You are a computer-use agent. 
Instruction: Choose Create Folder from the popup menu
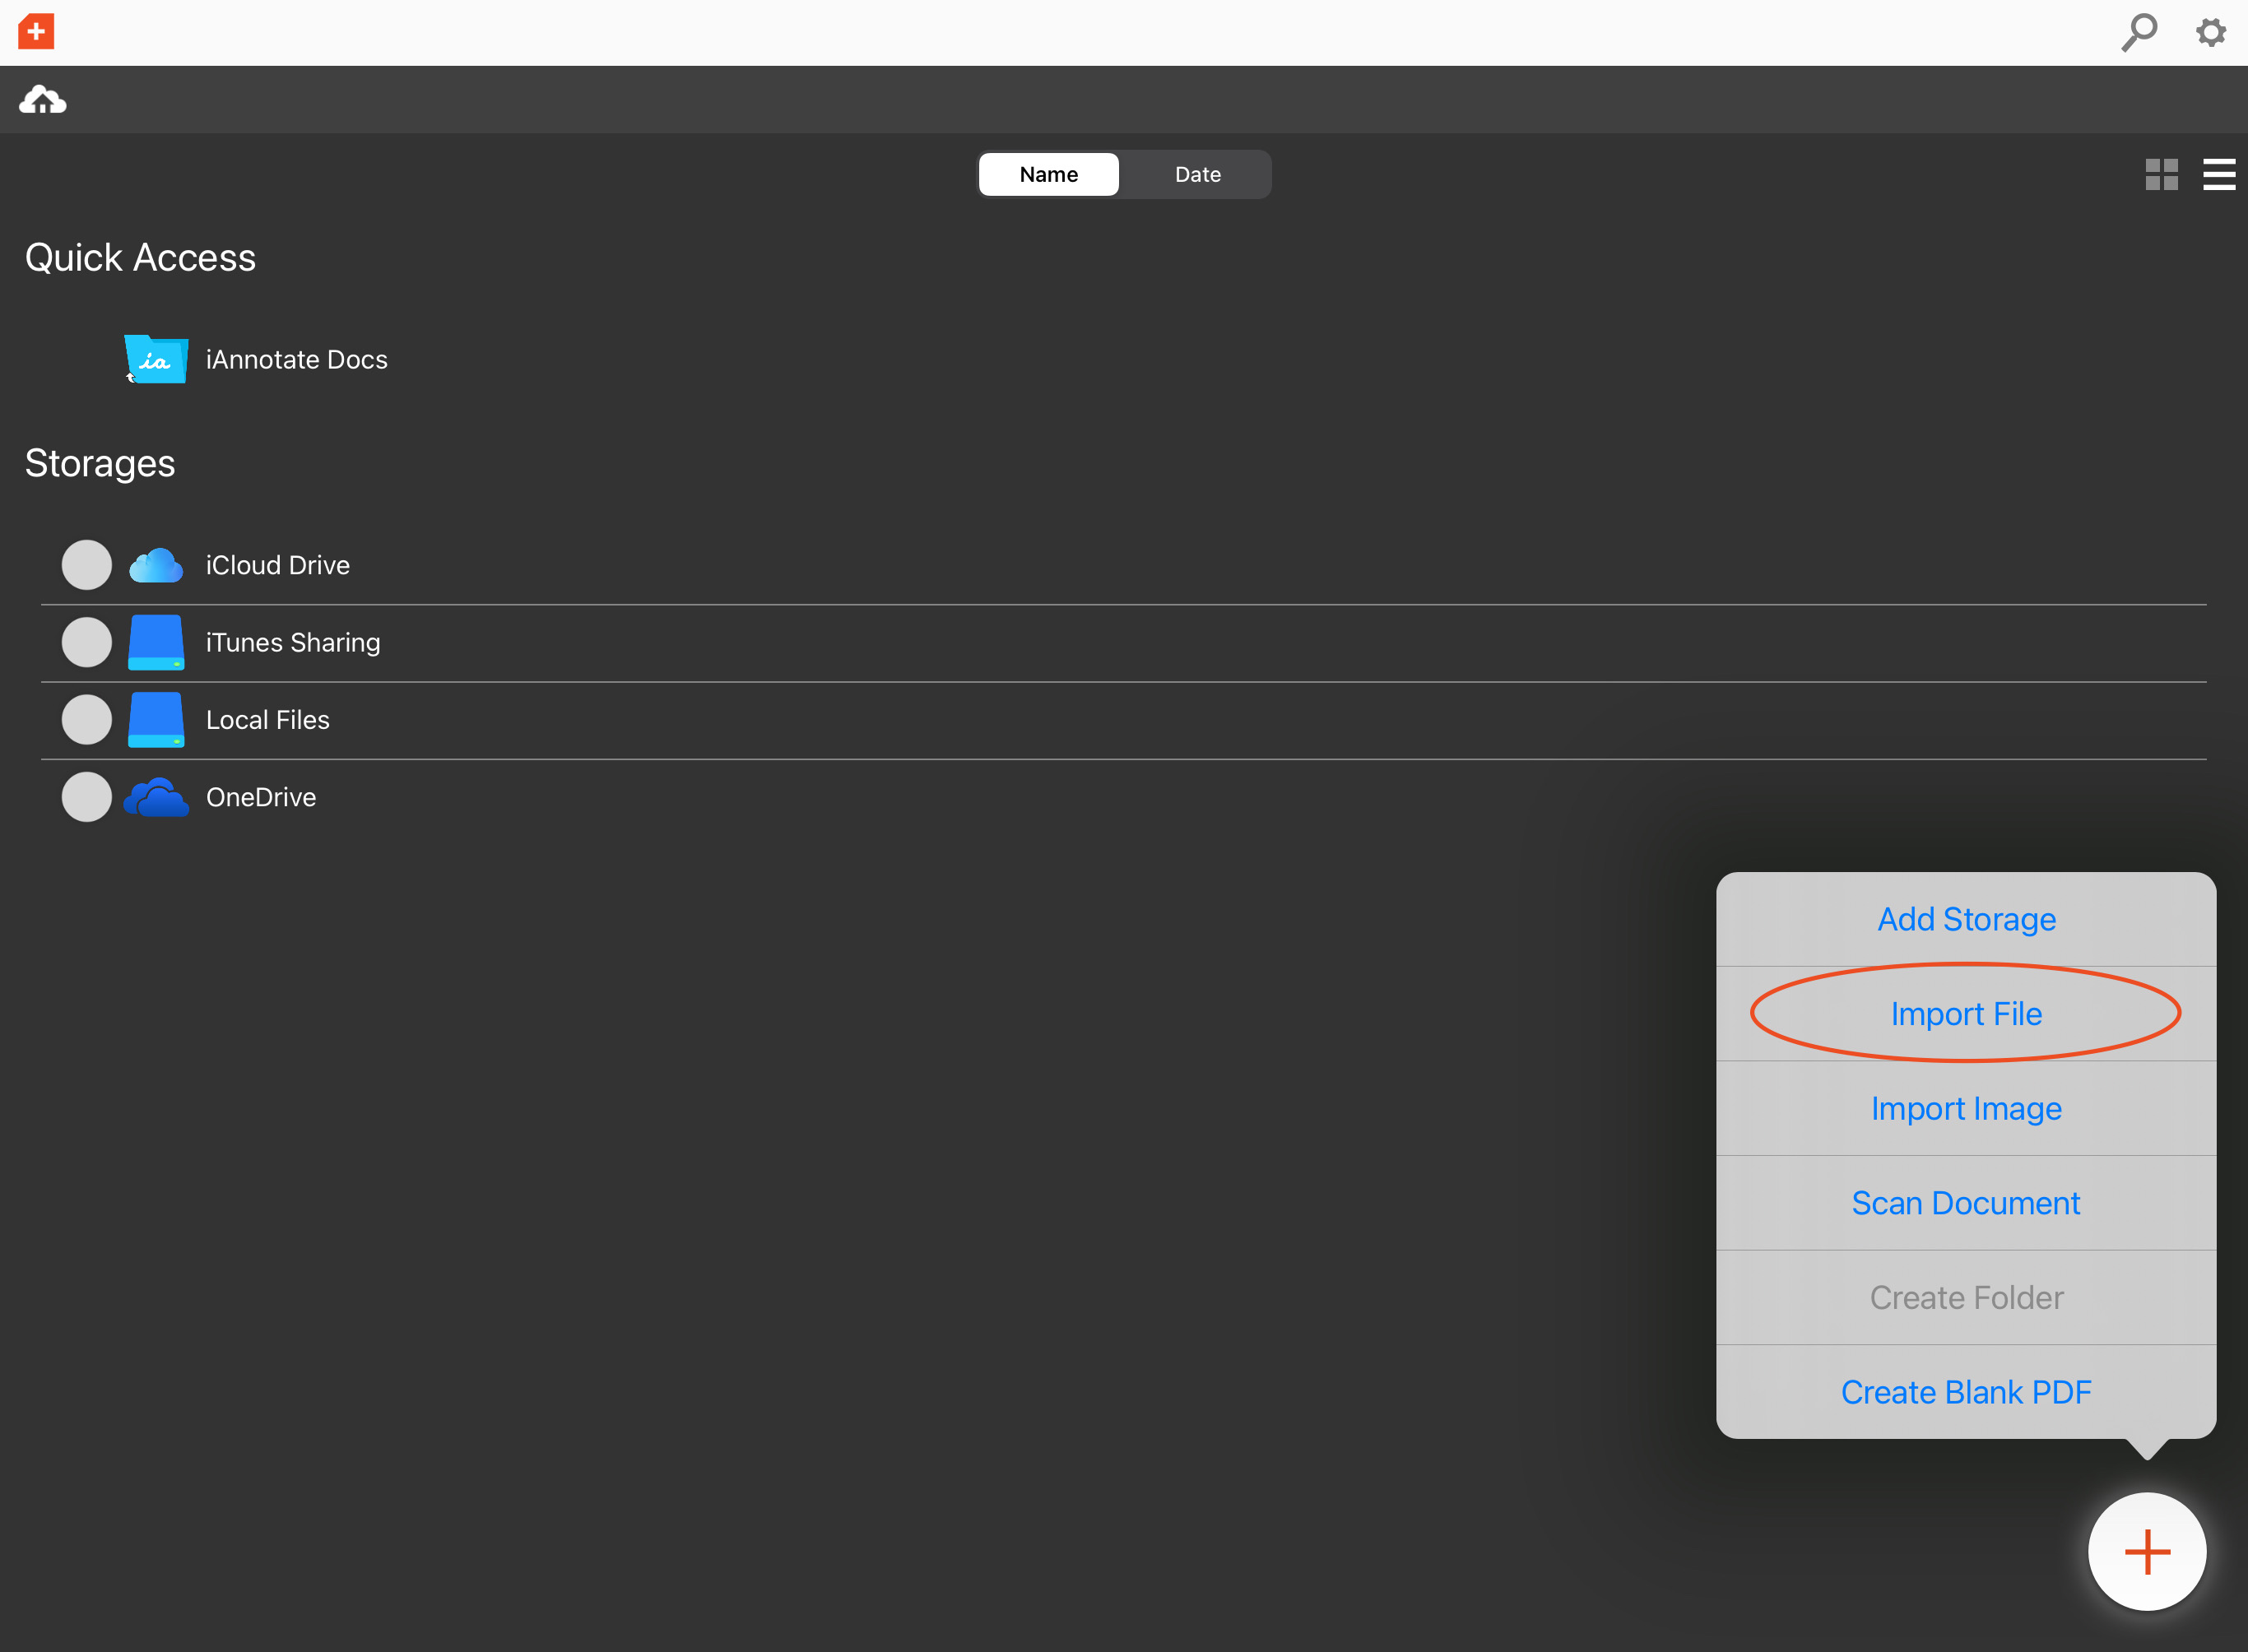[x=1966, y=1298]
